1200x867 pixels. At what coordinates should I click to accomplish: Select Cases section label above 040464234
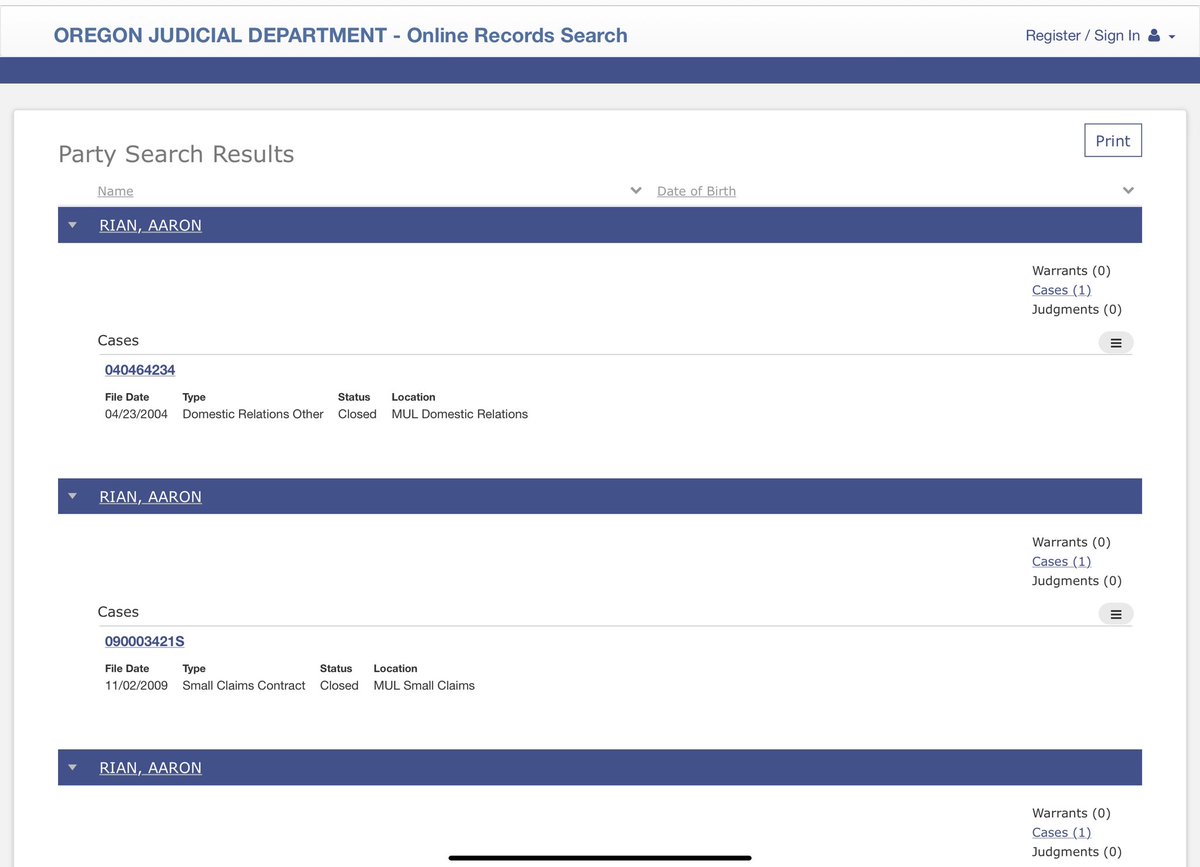click(118, 341)
